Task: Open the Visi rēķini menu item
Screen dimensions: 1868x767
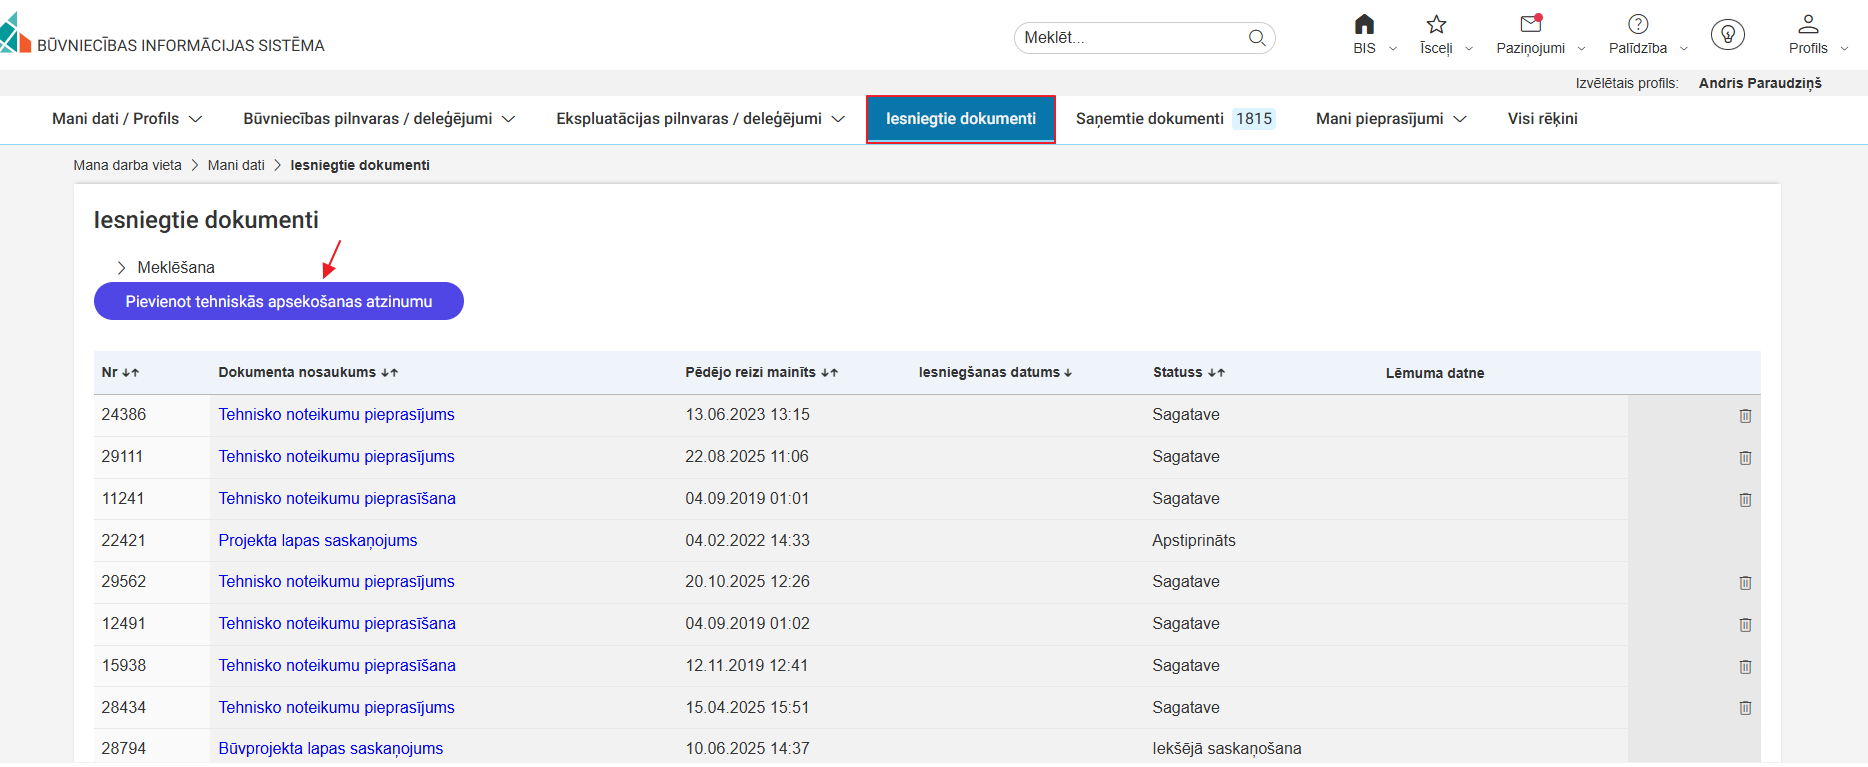Action: click(x=1542, y=119)
